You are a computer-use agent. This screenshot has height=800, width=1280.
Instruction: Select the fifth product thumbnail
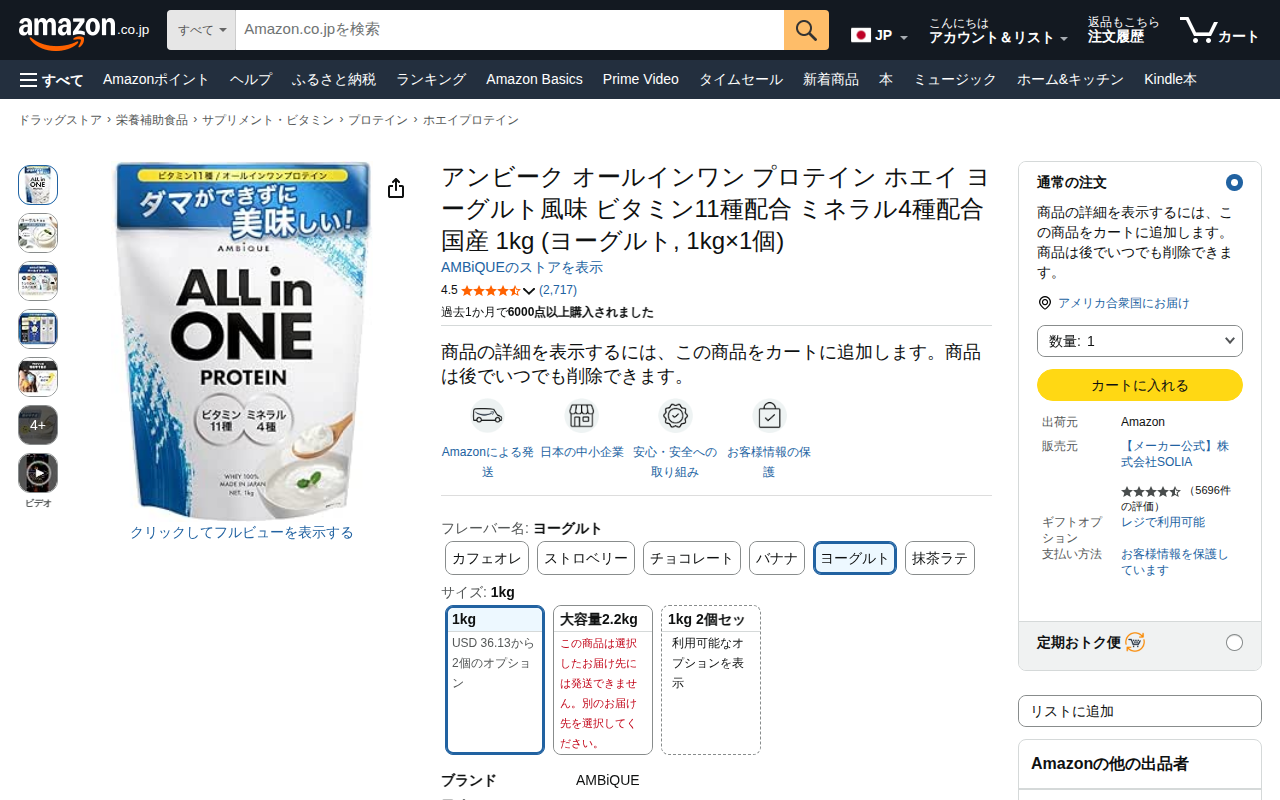(x=38, y=377)
